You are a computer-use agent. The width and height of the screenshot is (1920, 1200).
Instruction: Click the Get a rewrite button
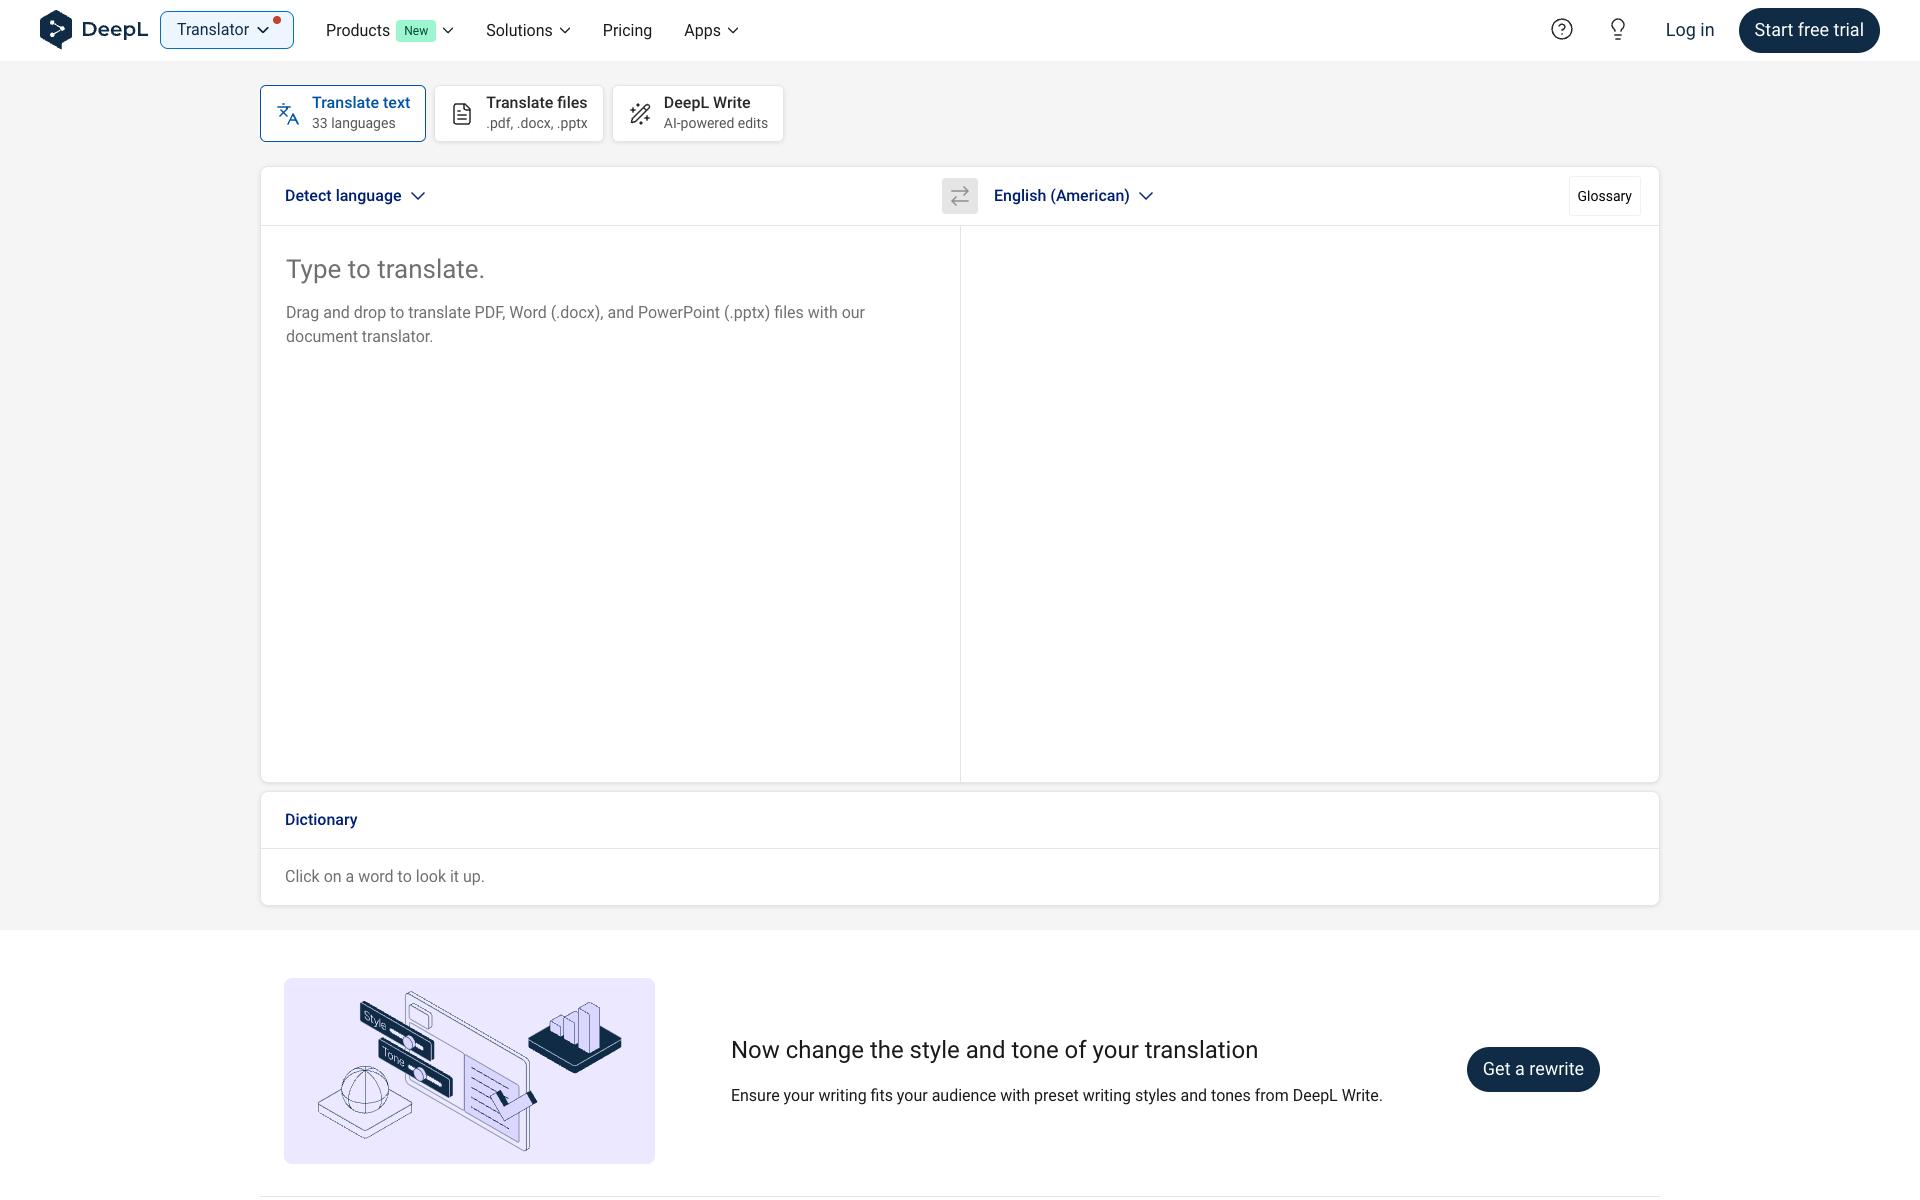(x=1532, y=1069)
